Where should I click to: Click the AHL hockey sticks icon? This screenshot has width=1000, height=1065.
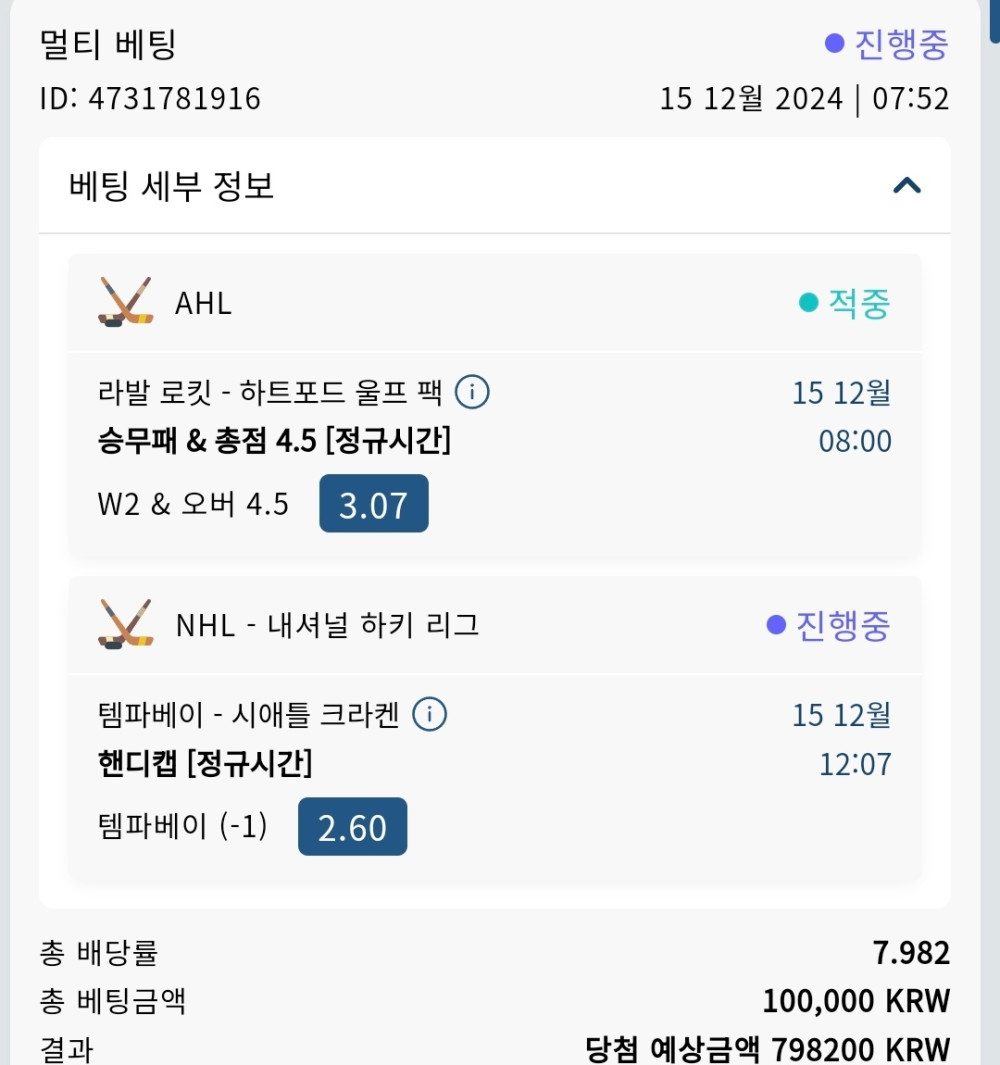tap(125, 302)
